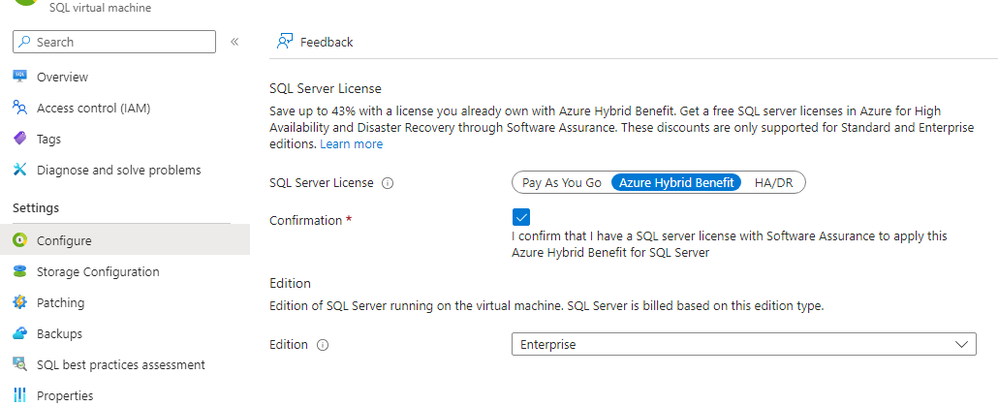Show info tooltip next to SQL Server License
Image resolution: width=998 pixels, height=407 pixels.
pyautogui.click(x=388, y=183)
